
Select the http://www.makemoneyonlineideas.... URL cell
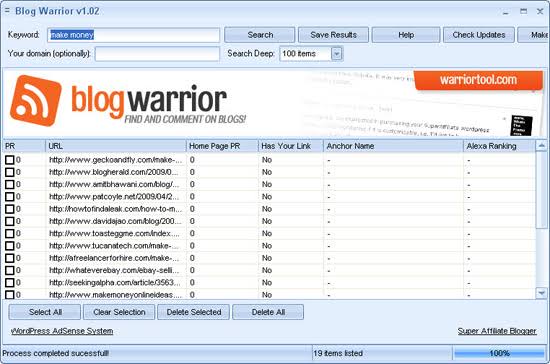coord(115,295)
